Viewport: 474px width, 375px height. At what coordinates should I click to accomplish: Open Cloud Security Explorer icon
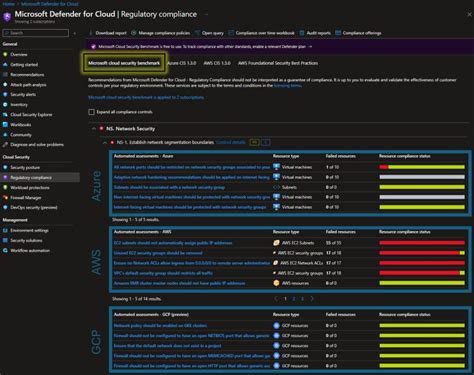coord(5,114)
